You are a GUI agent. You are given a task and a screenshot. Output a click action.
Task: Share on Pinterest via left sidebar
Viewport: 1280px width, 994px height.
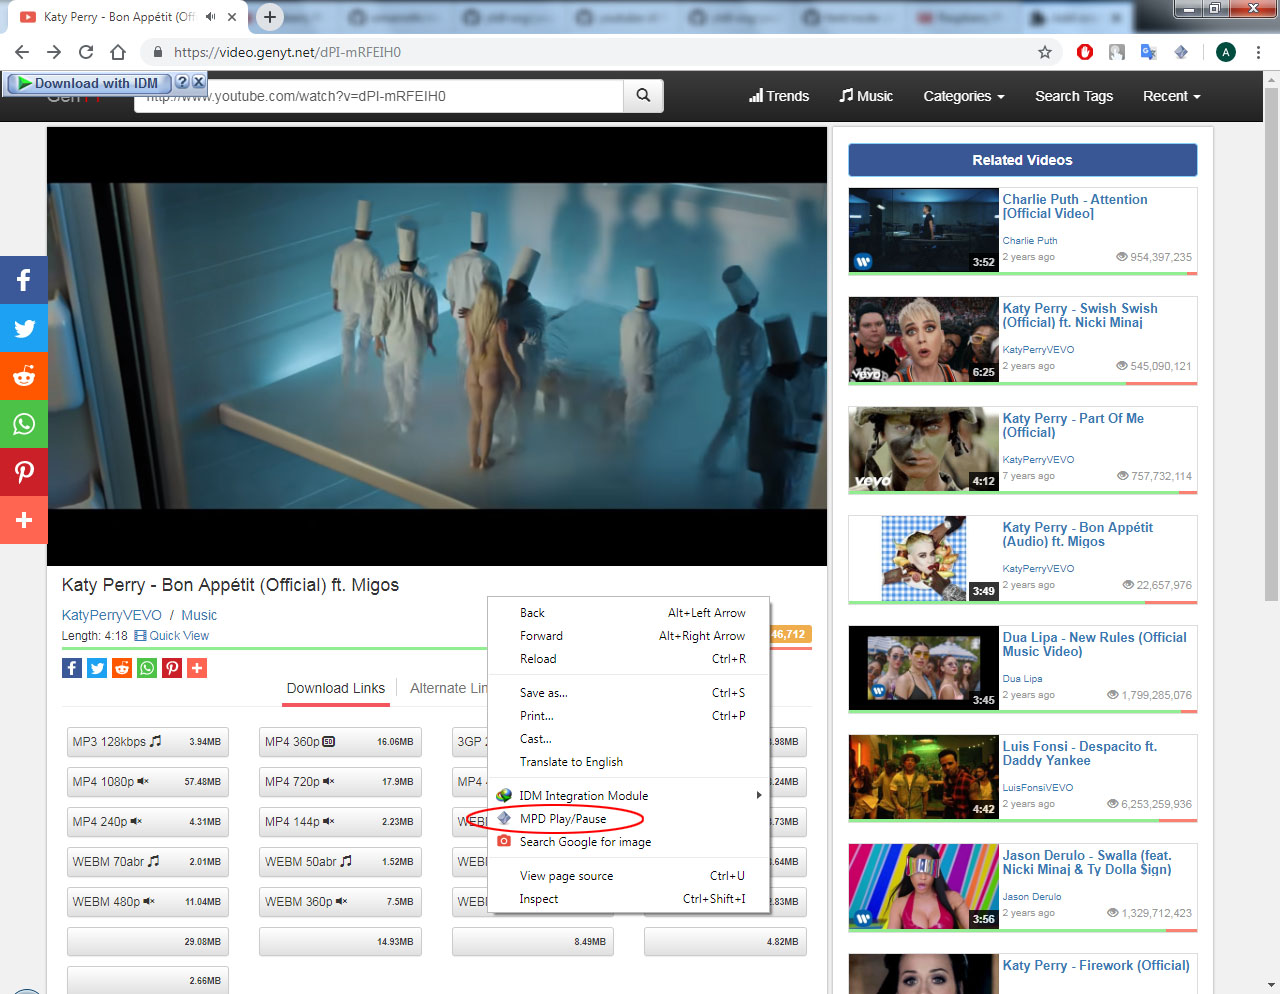(24, 472)
